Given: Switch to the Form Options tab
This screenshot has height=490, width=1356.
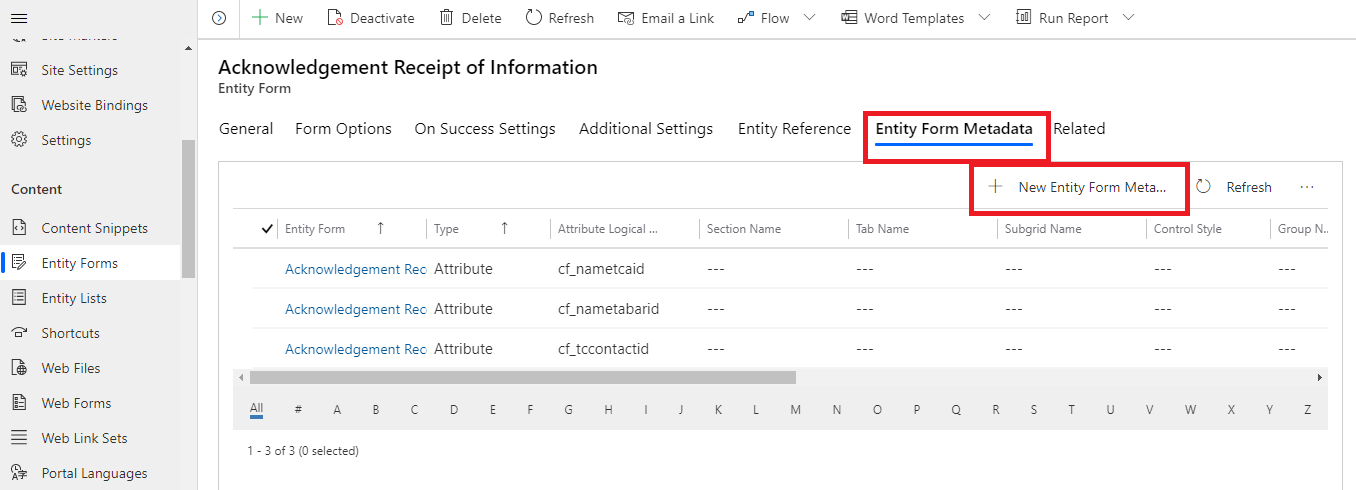Looking at the screenshot, I should pyautogui.click(x=343, y=128).
